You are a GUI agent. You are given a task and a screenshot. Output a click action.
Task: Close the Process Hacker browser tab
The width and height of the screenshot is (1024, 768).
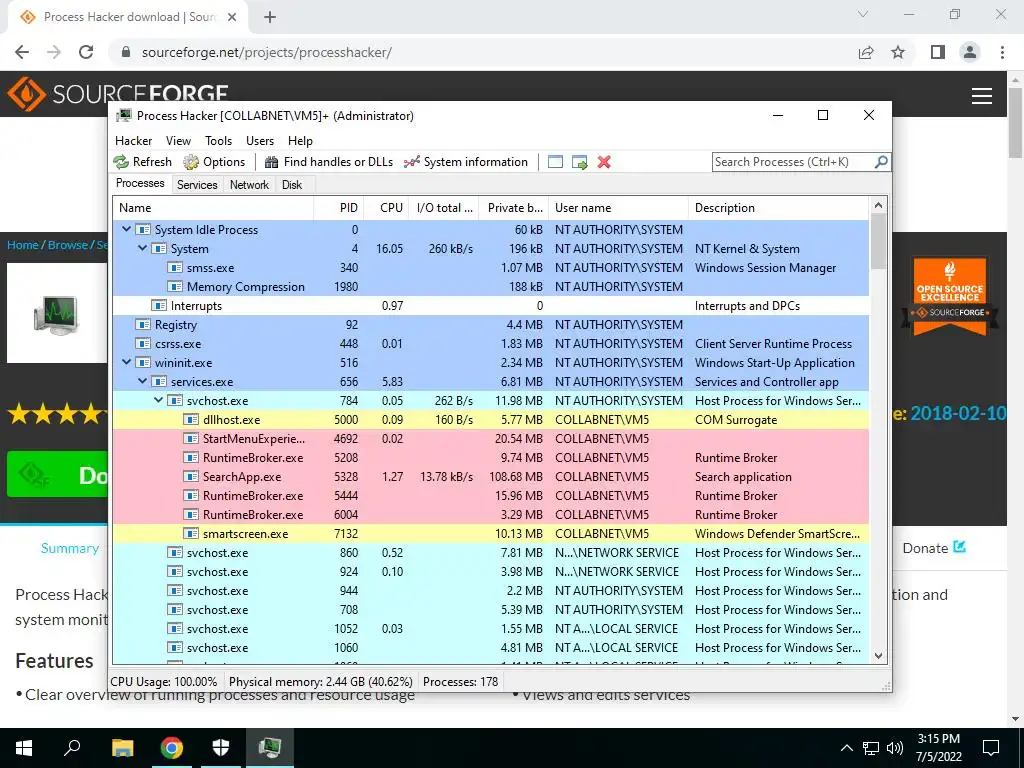(x=232, y=17)
